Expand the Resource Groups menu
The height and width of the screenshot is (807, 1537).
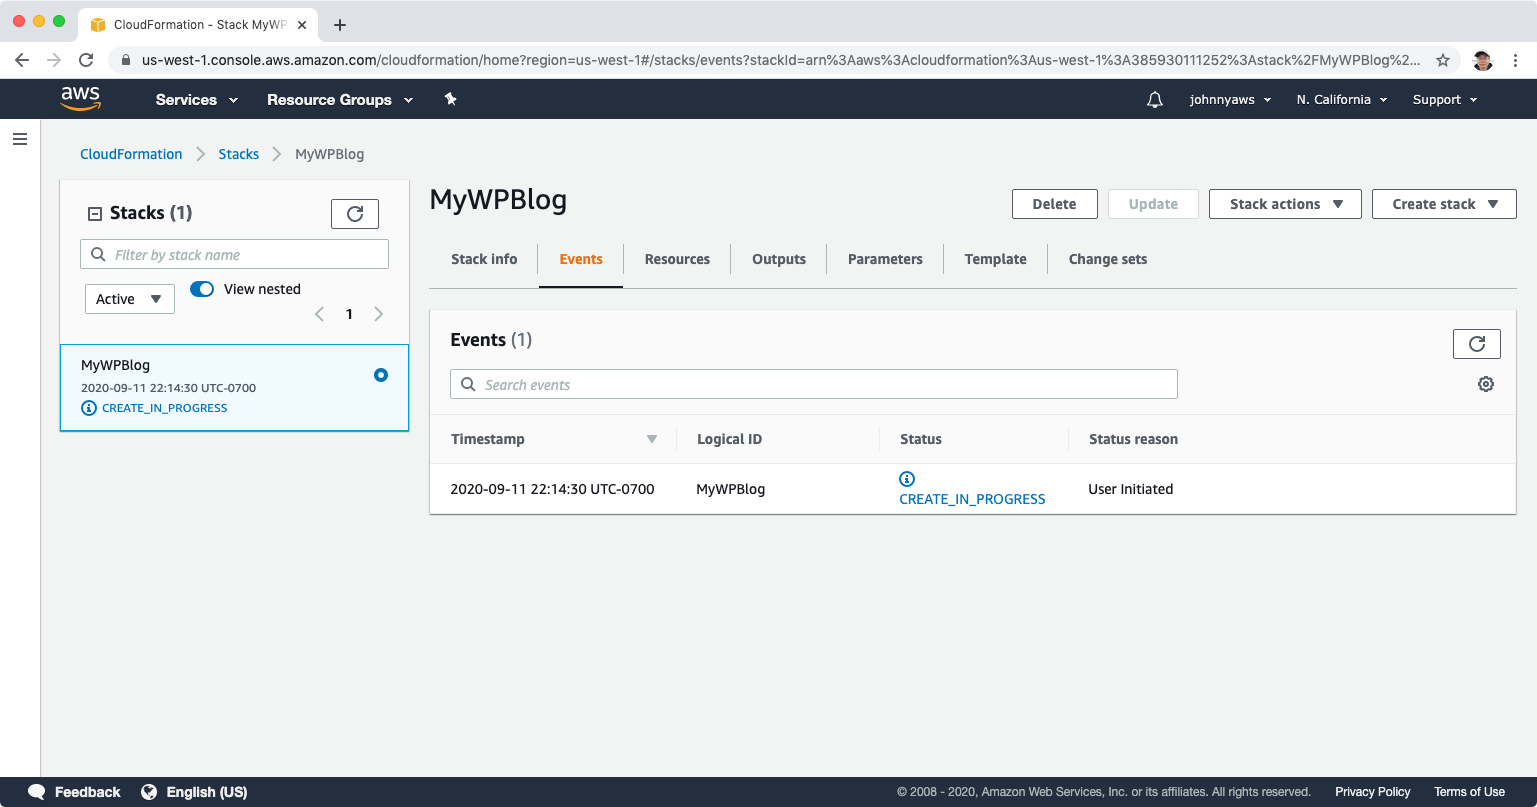tap(340, 100)
